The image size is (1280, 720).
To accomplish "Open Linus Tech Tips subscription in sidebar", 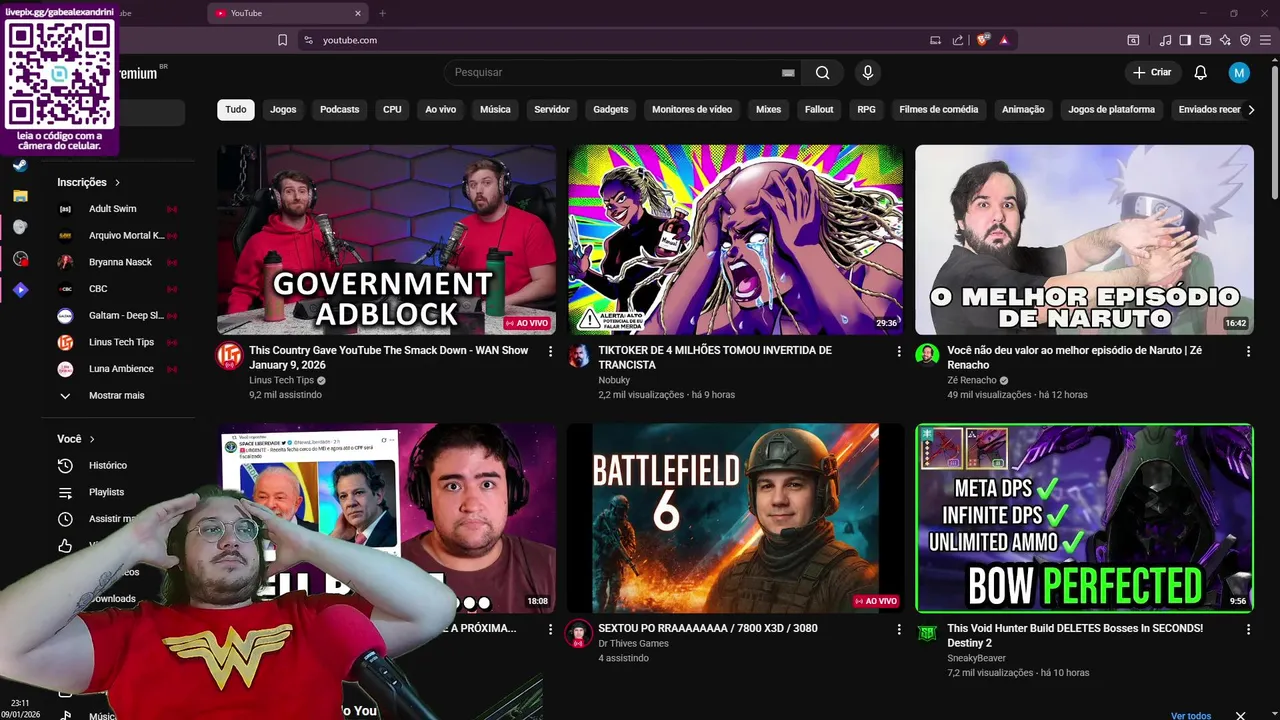I will [118, 342].
